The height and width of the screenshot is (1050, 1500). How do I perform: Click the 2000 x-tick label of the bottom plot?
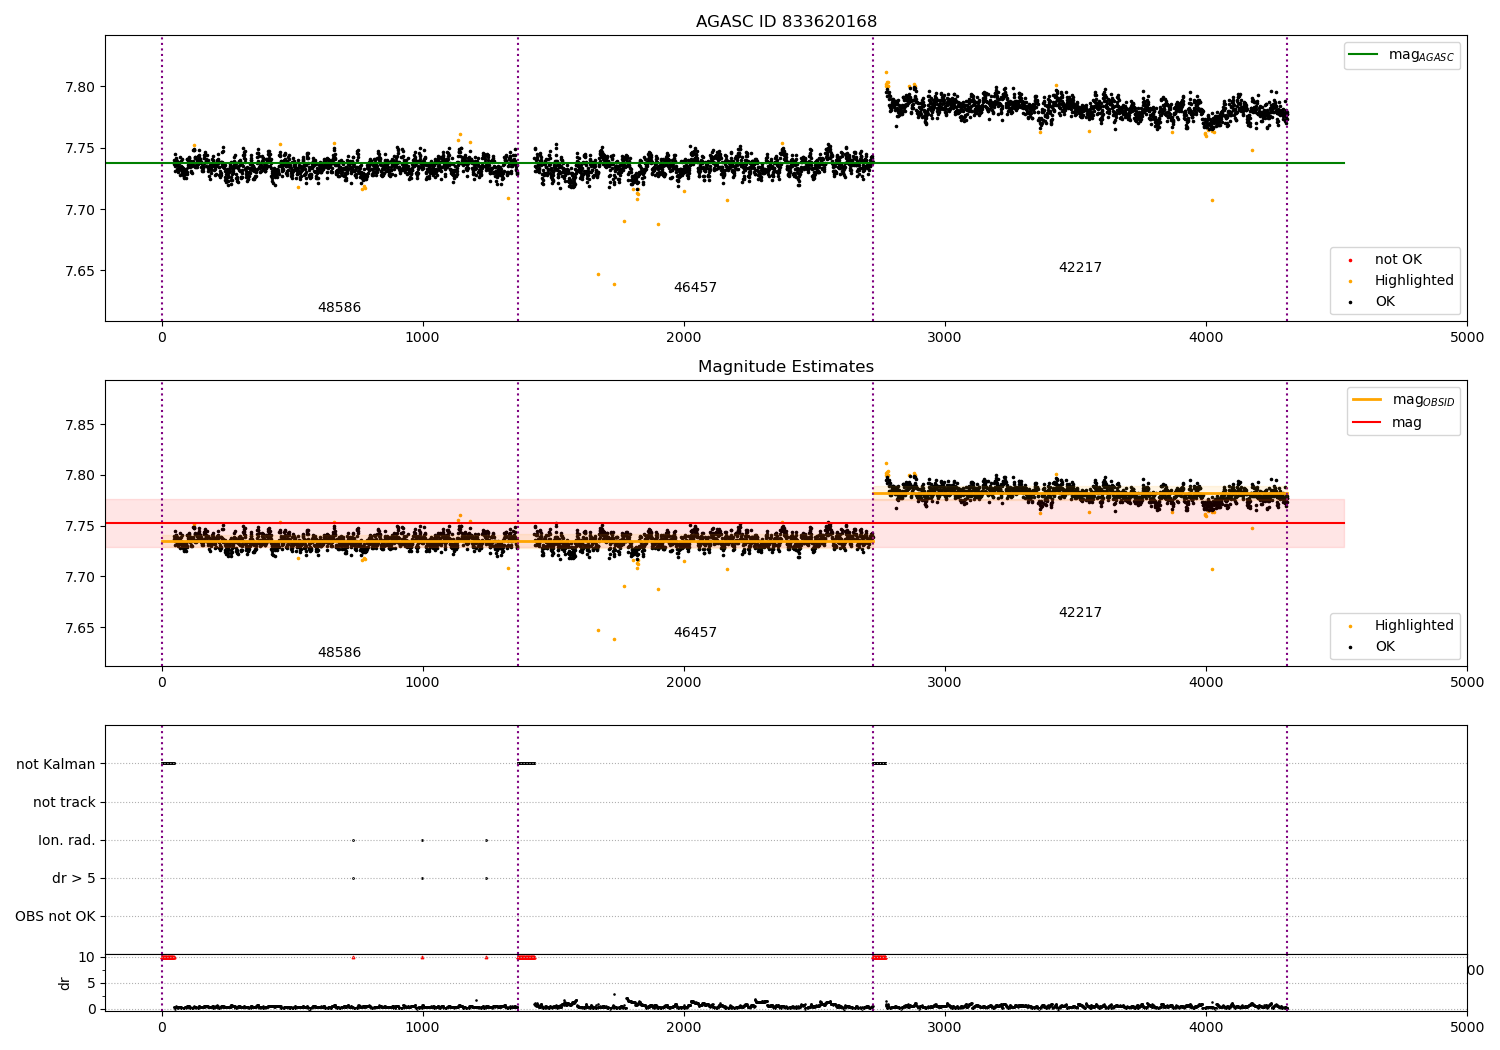[684, 1027]
